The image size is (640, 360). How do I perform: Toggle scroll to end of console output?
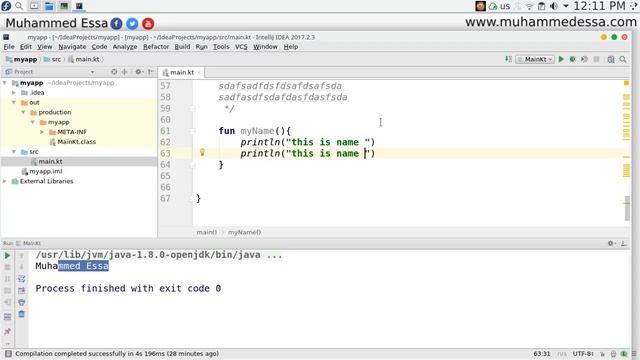[22, 291]
